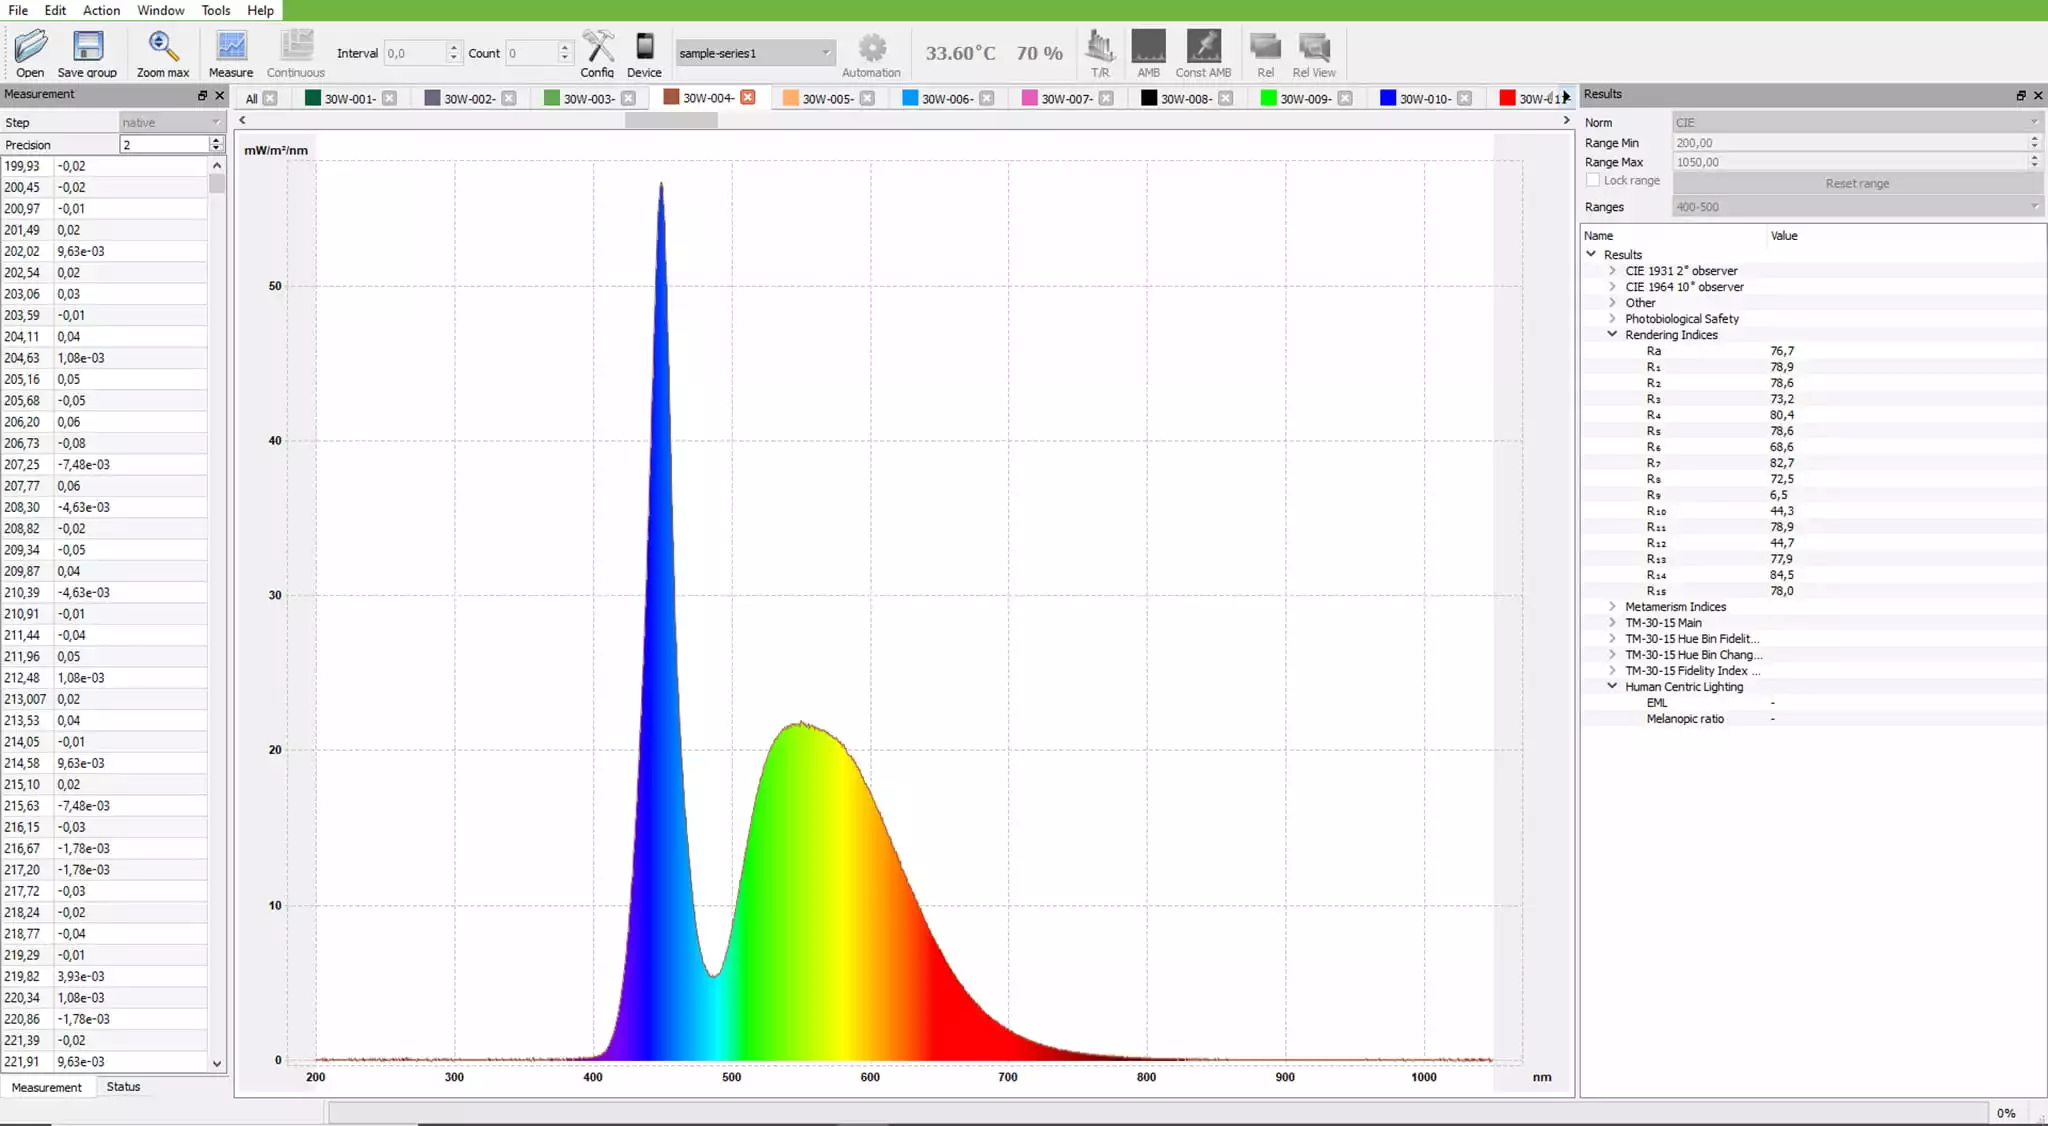Click the Measure toolbar icon
The height and width of the screenshot is (1126, 2048).
click(231, 46)
